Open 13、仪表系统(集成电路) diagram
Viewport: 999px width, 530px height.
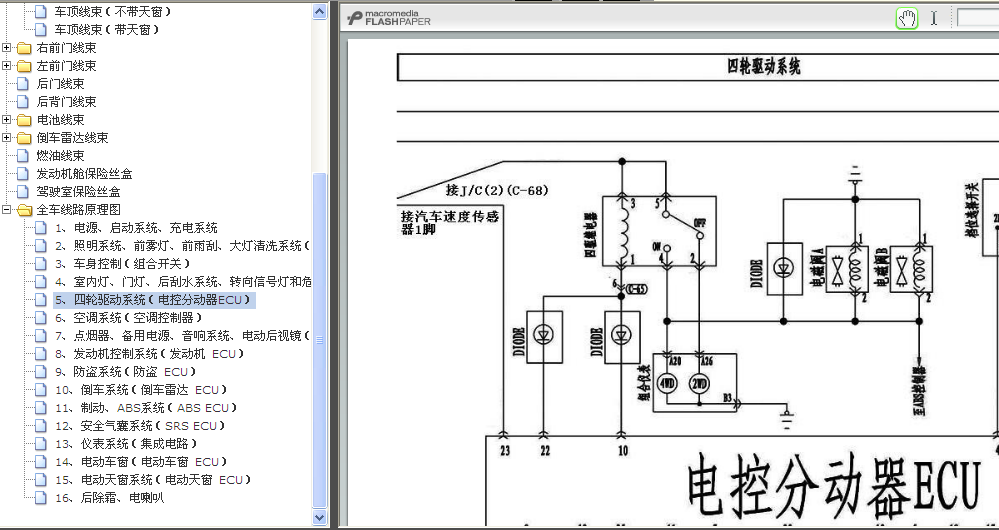126,443
